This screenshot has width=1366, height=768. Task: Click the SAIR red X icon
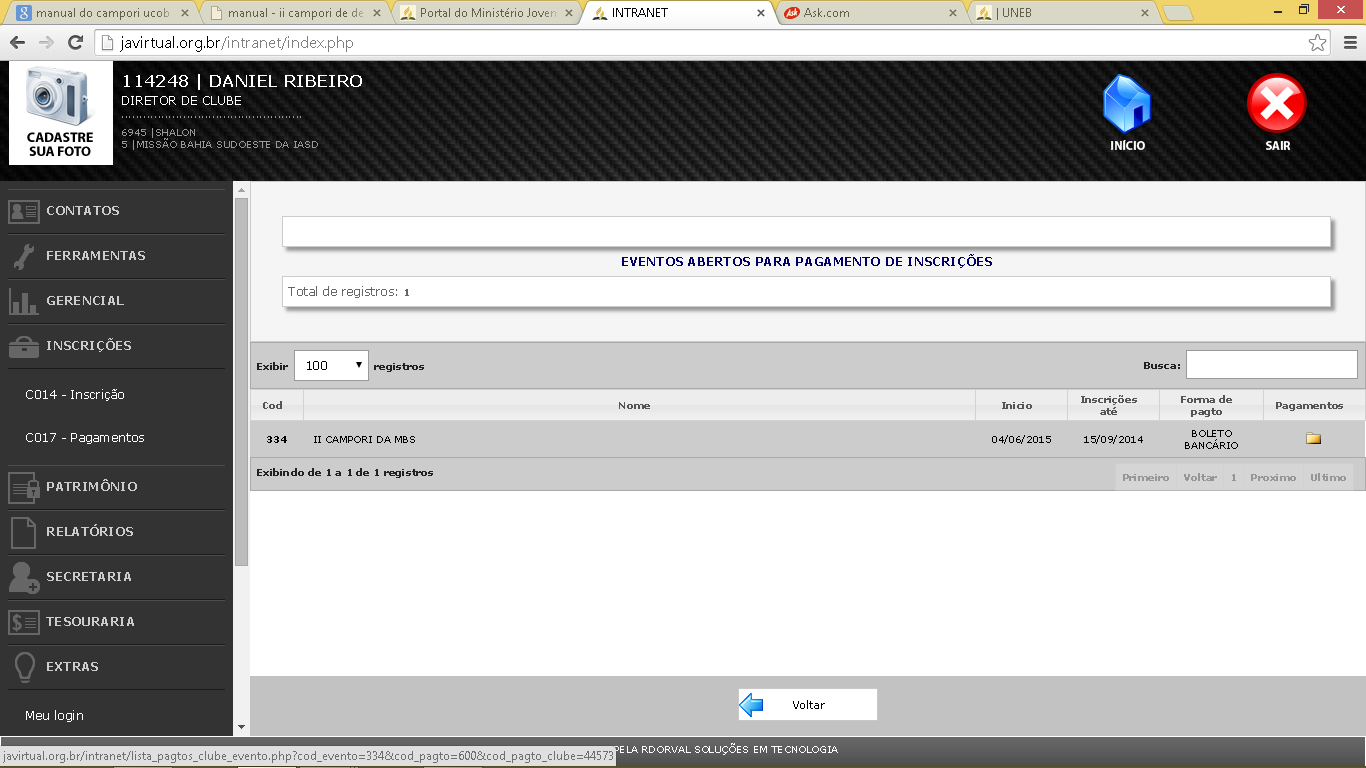click(1277, 104)
